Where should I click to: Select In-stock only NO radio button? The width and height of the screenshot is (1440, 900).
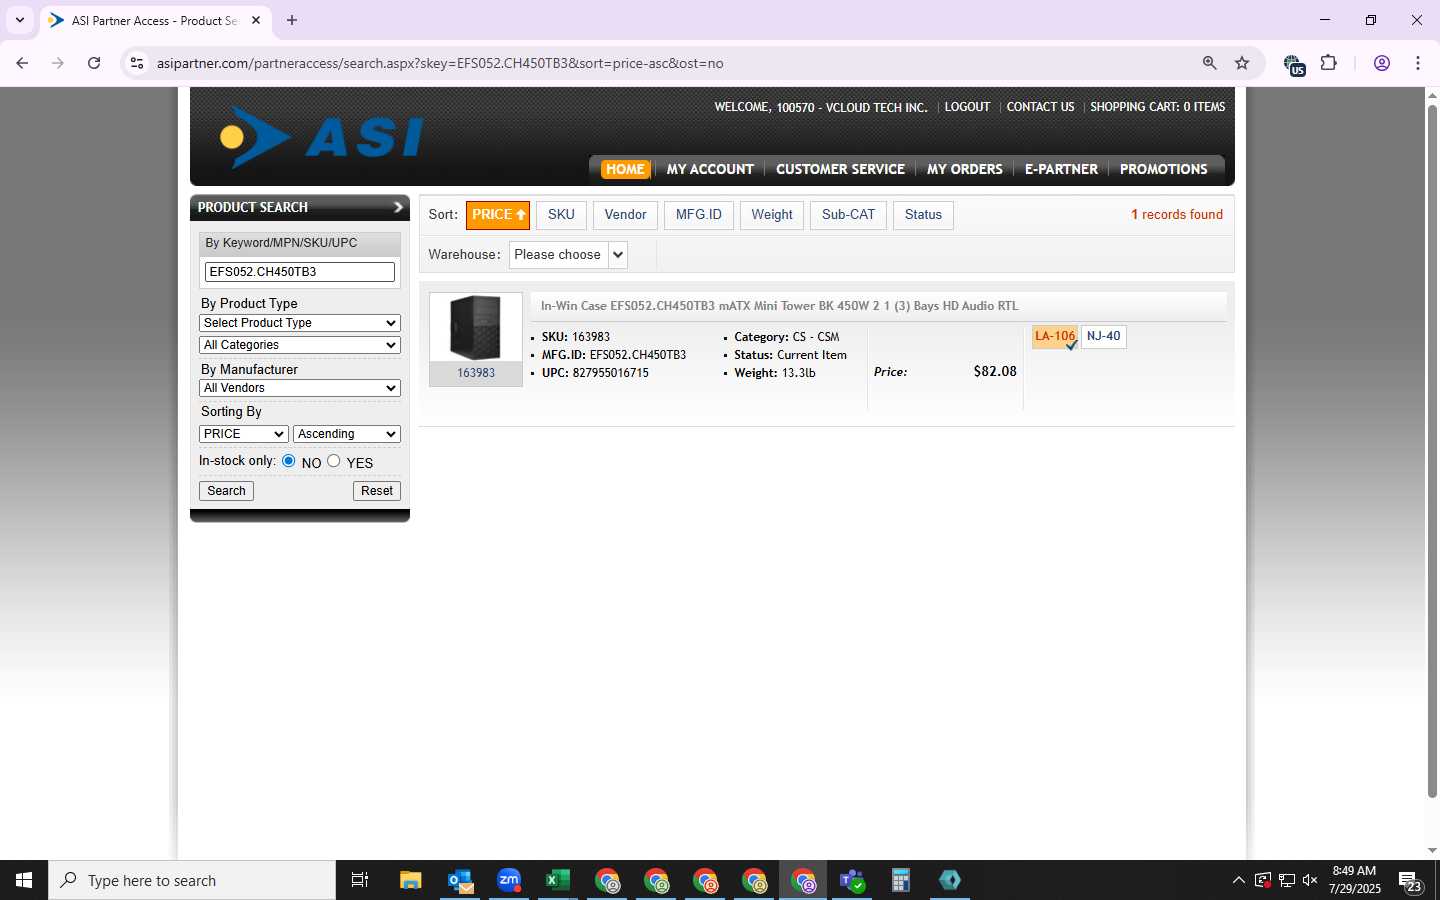(x=289, y=461)
